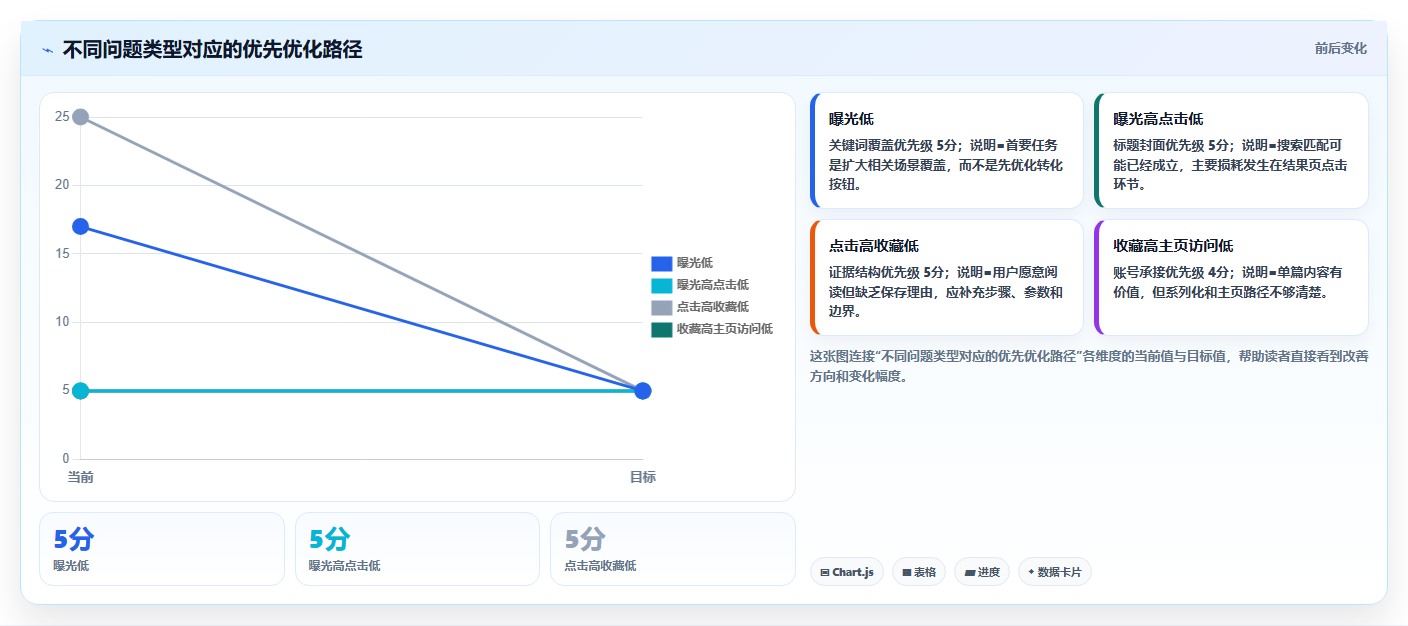Select the blue data point at value 17
The image size is (1408, 626).
(81, 227)
